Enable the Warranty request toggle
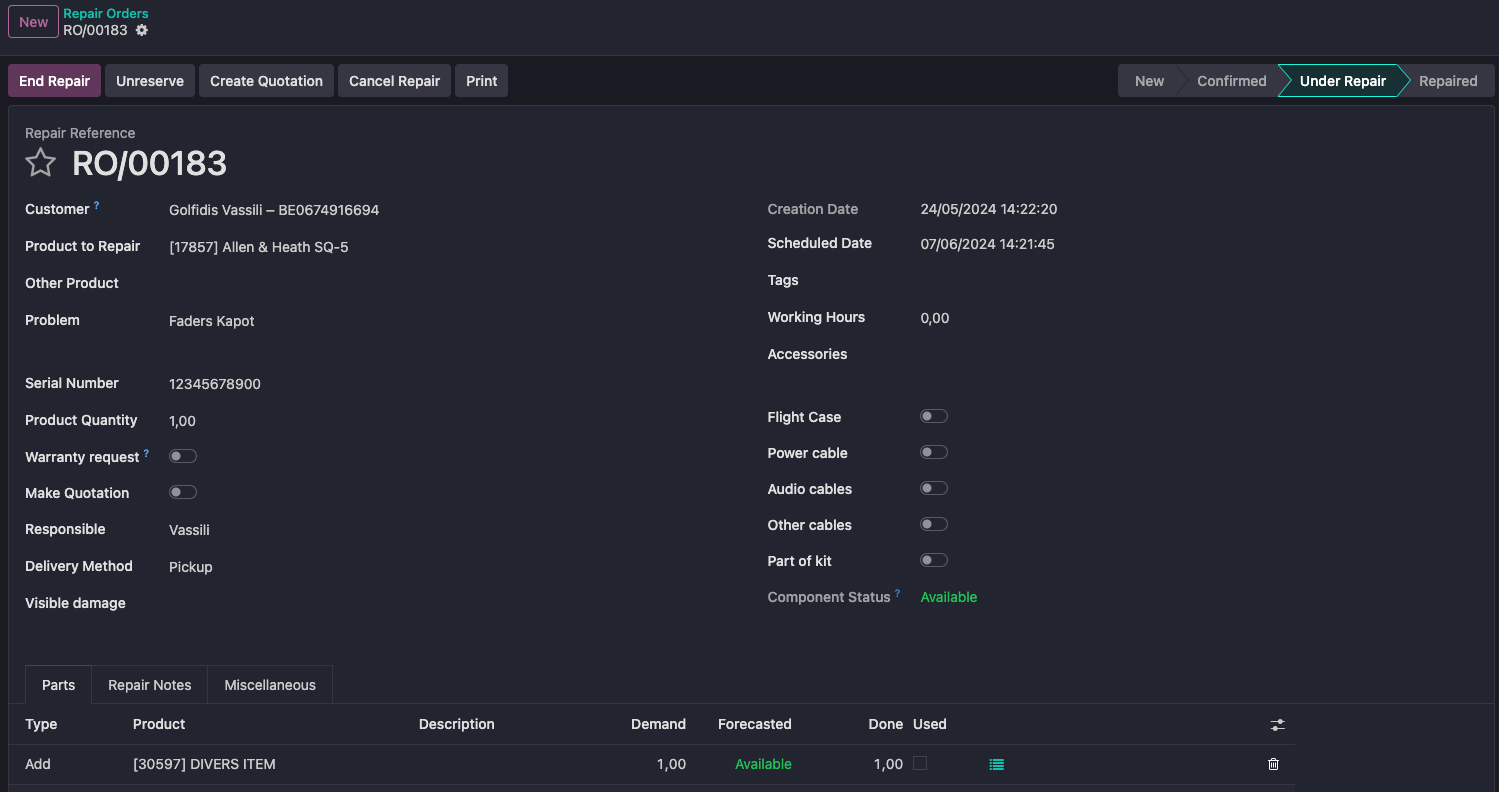Viewport: 1499px width, 792px height. 183,456
